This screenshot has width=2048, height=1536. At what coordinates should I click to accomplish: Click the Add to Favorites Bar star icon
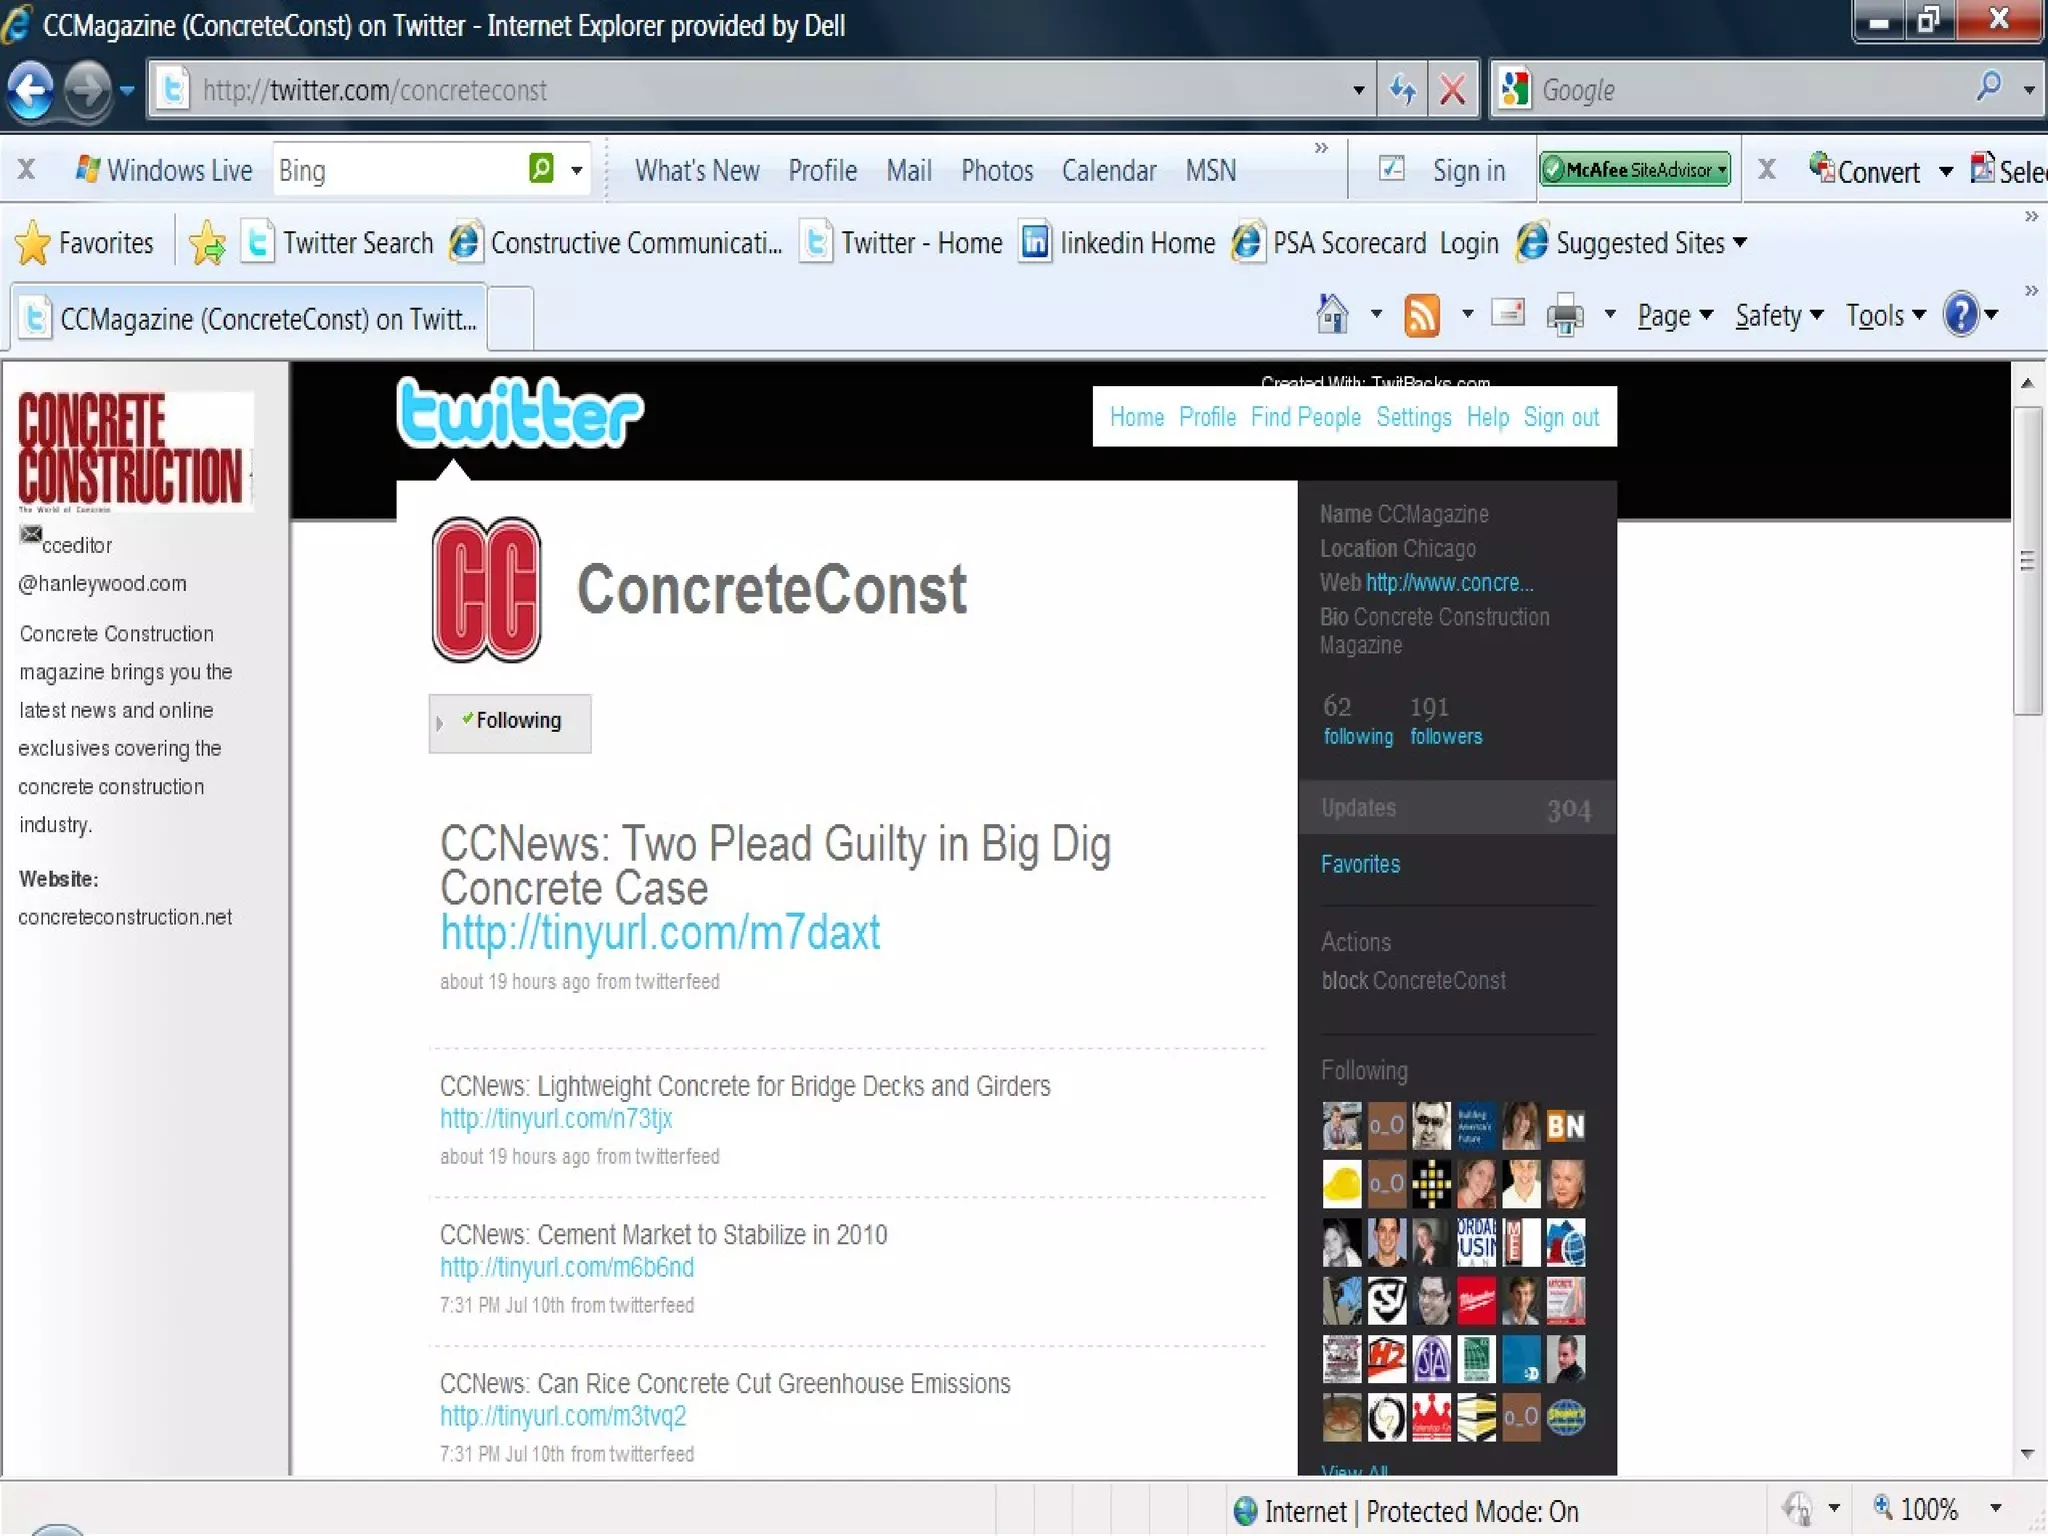pos(207,243)
